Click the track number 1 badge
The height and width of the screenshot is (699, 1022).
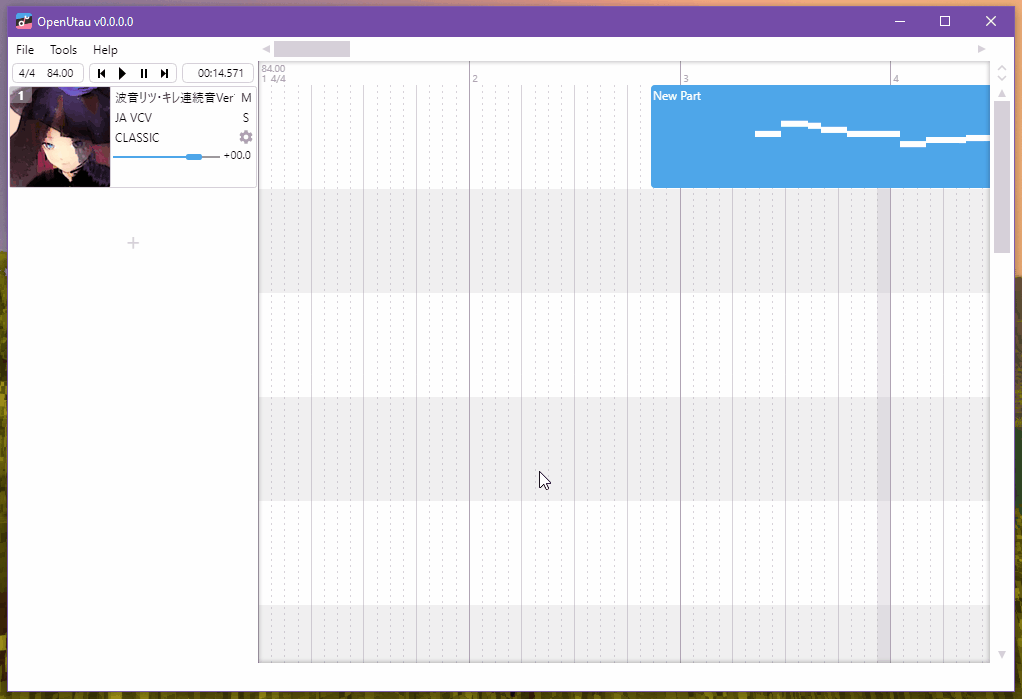click(19, 94)
